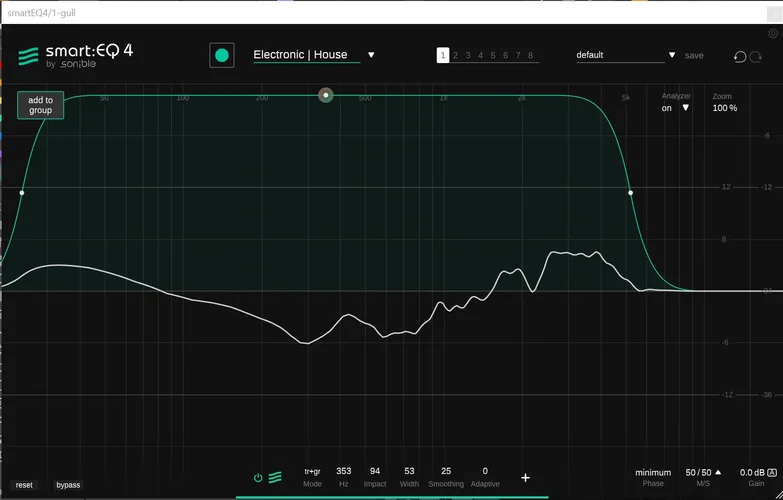Click the 0.0 dB Gain value

752,473
